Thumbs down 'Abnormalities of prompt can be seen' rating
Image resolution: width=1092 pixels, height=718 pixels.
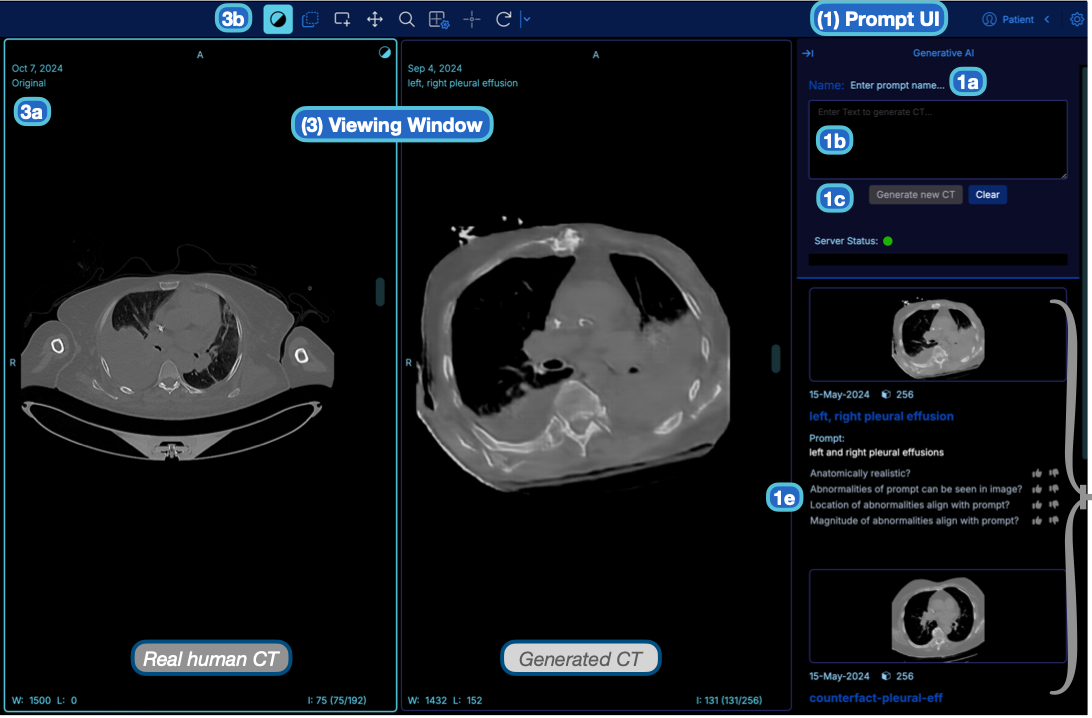[1054, 489]
